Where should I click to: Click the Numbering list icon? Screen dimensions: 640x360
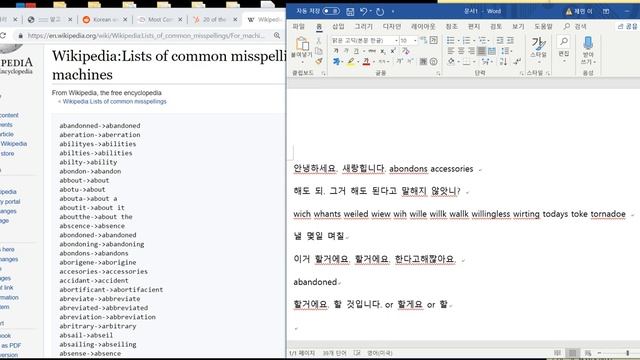(467, 40)
